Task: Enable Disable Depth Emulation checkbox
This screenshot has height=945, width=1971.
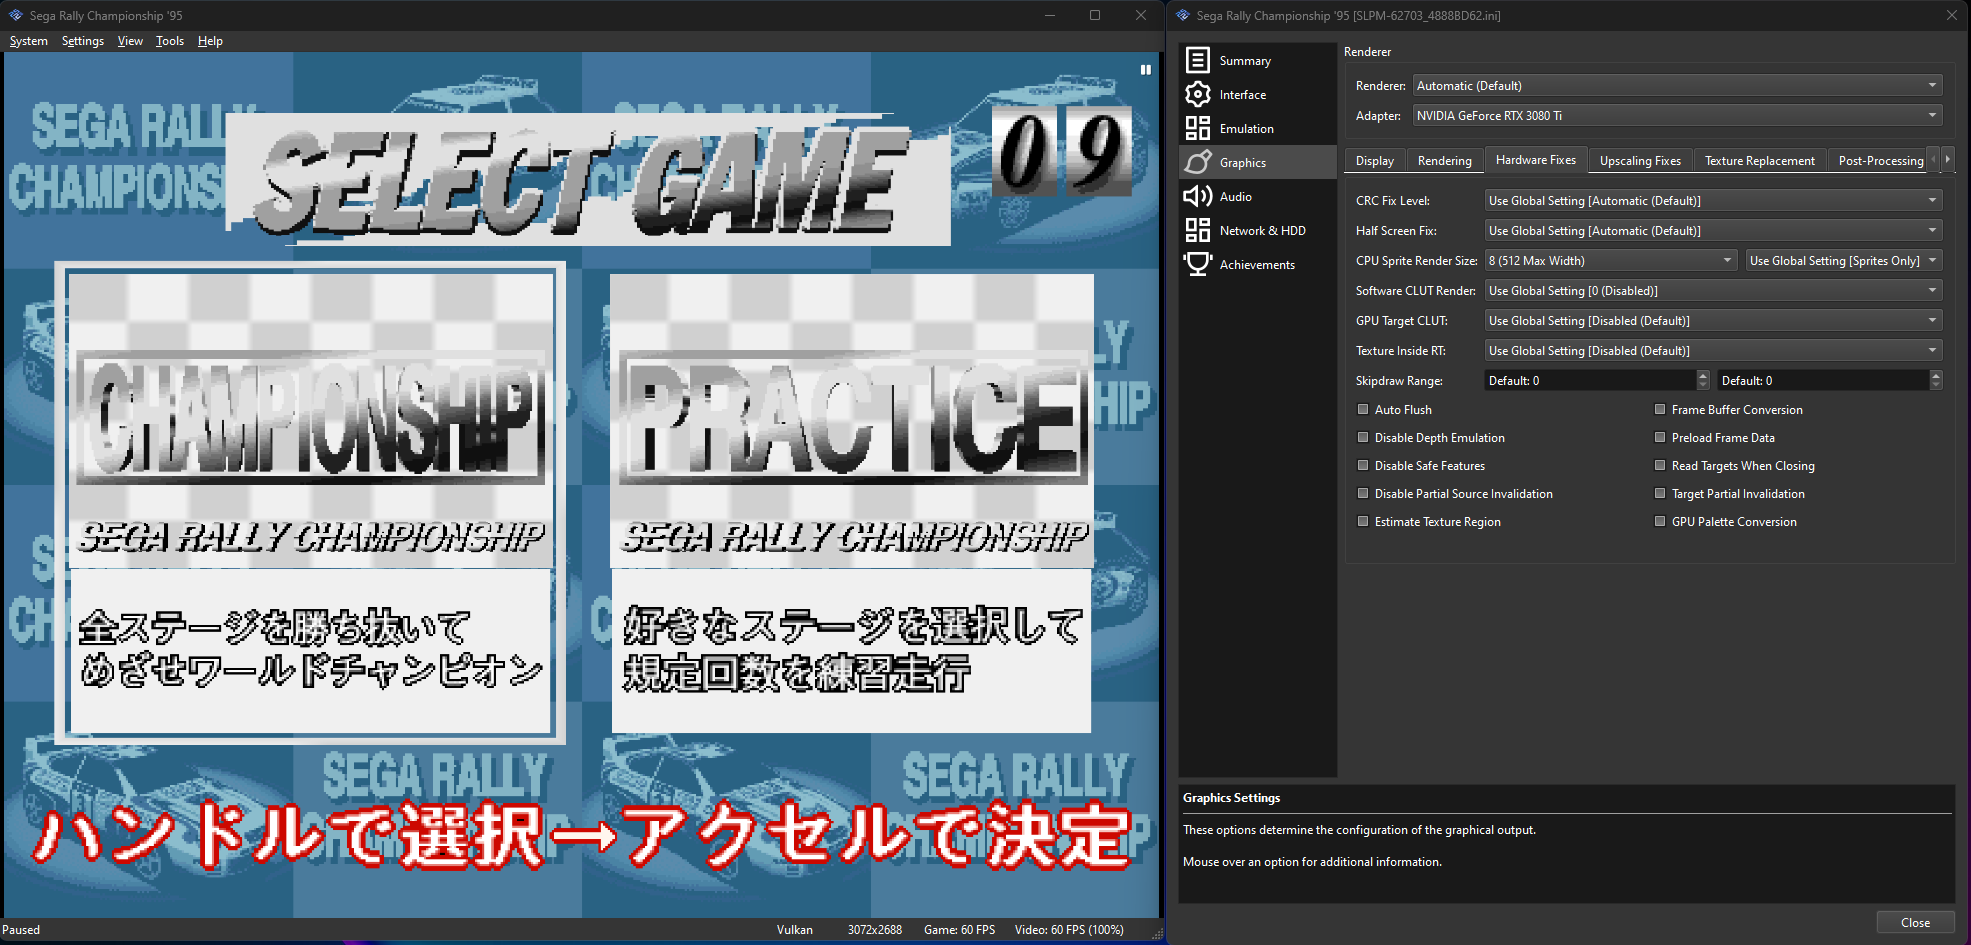Action: [x=1362, y=437]
